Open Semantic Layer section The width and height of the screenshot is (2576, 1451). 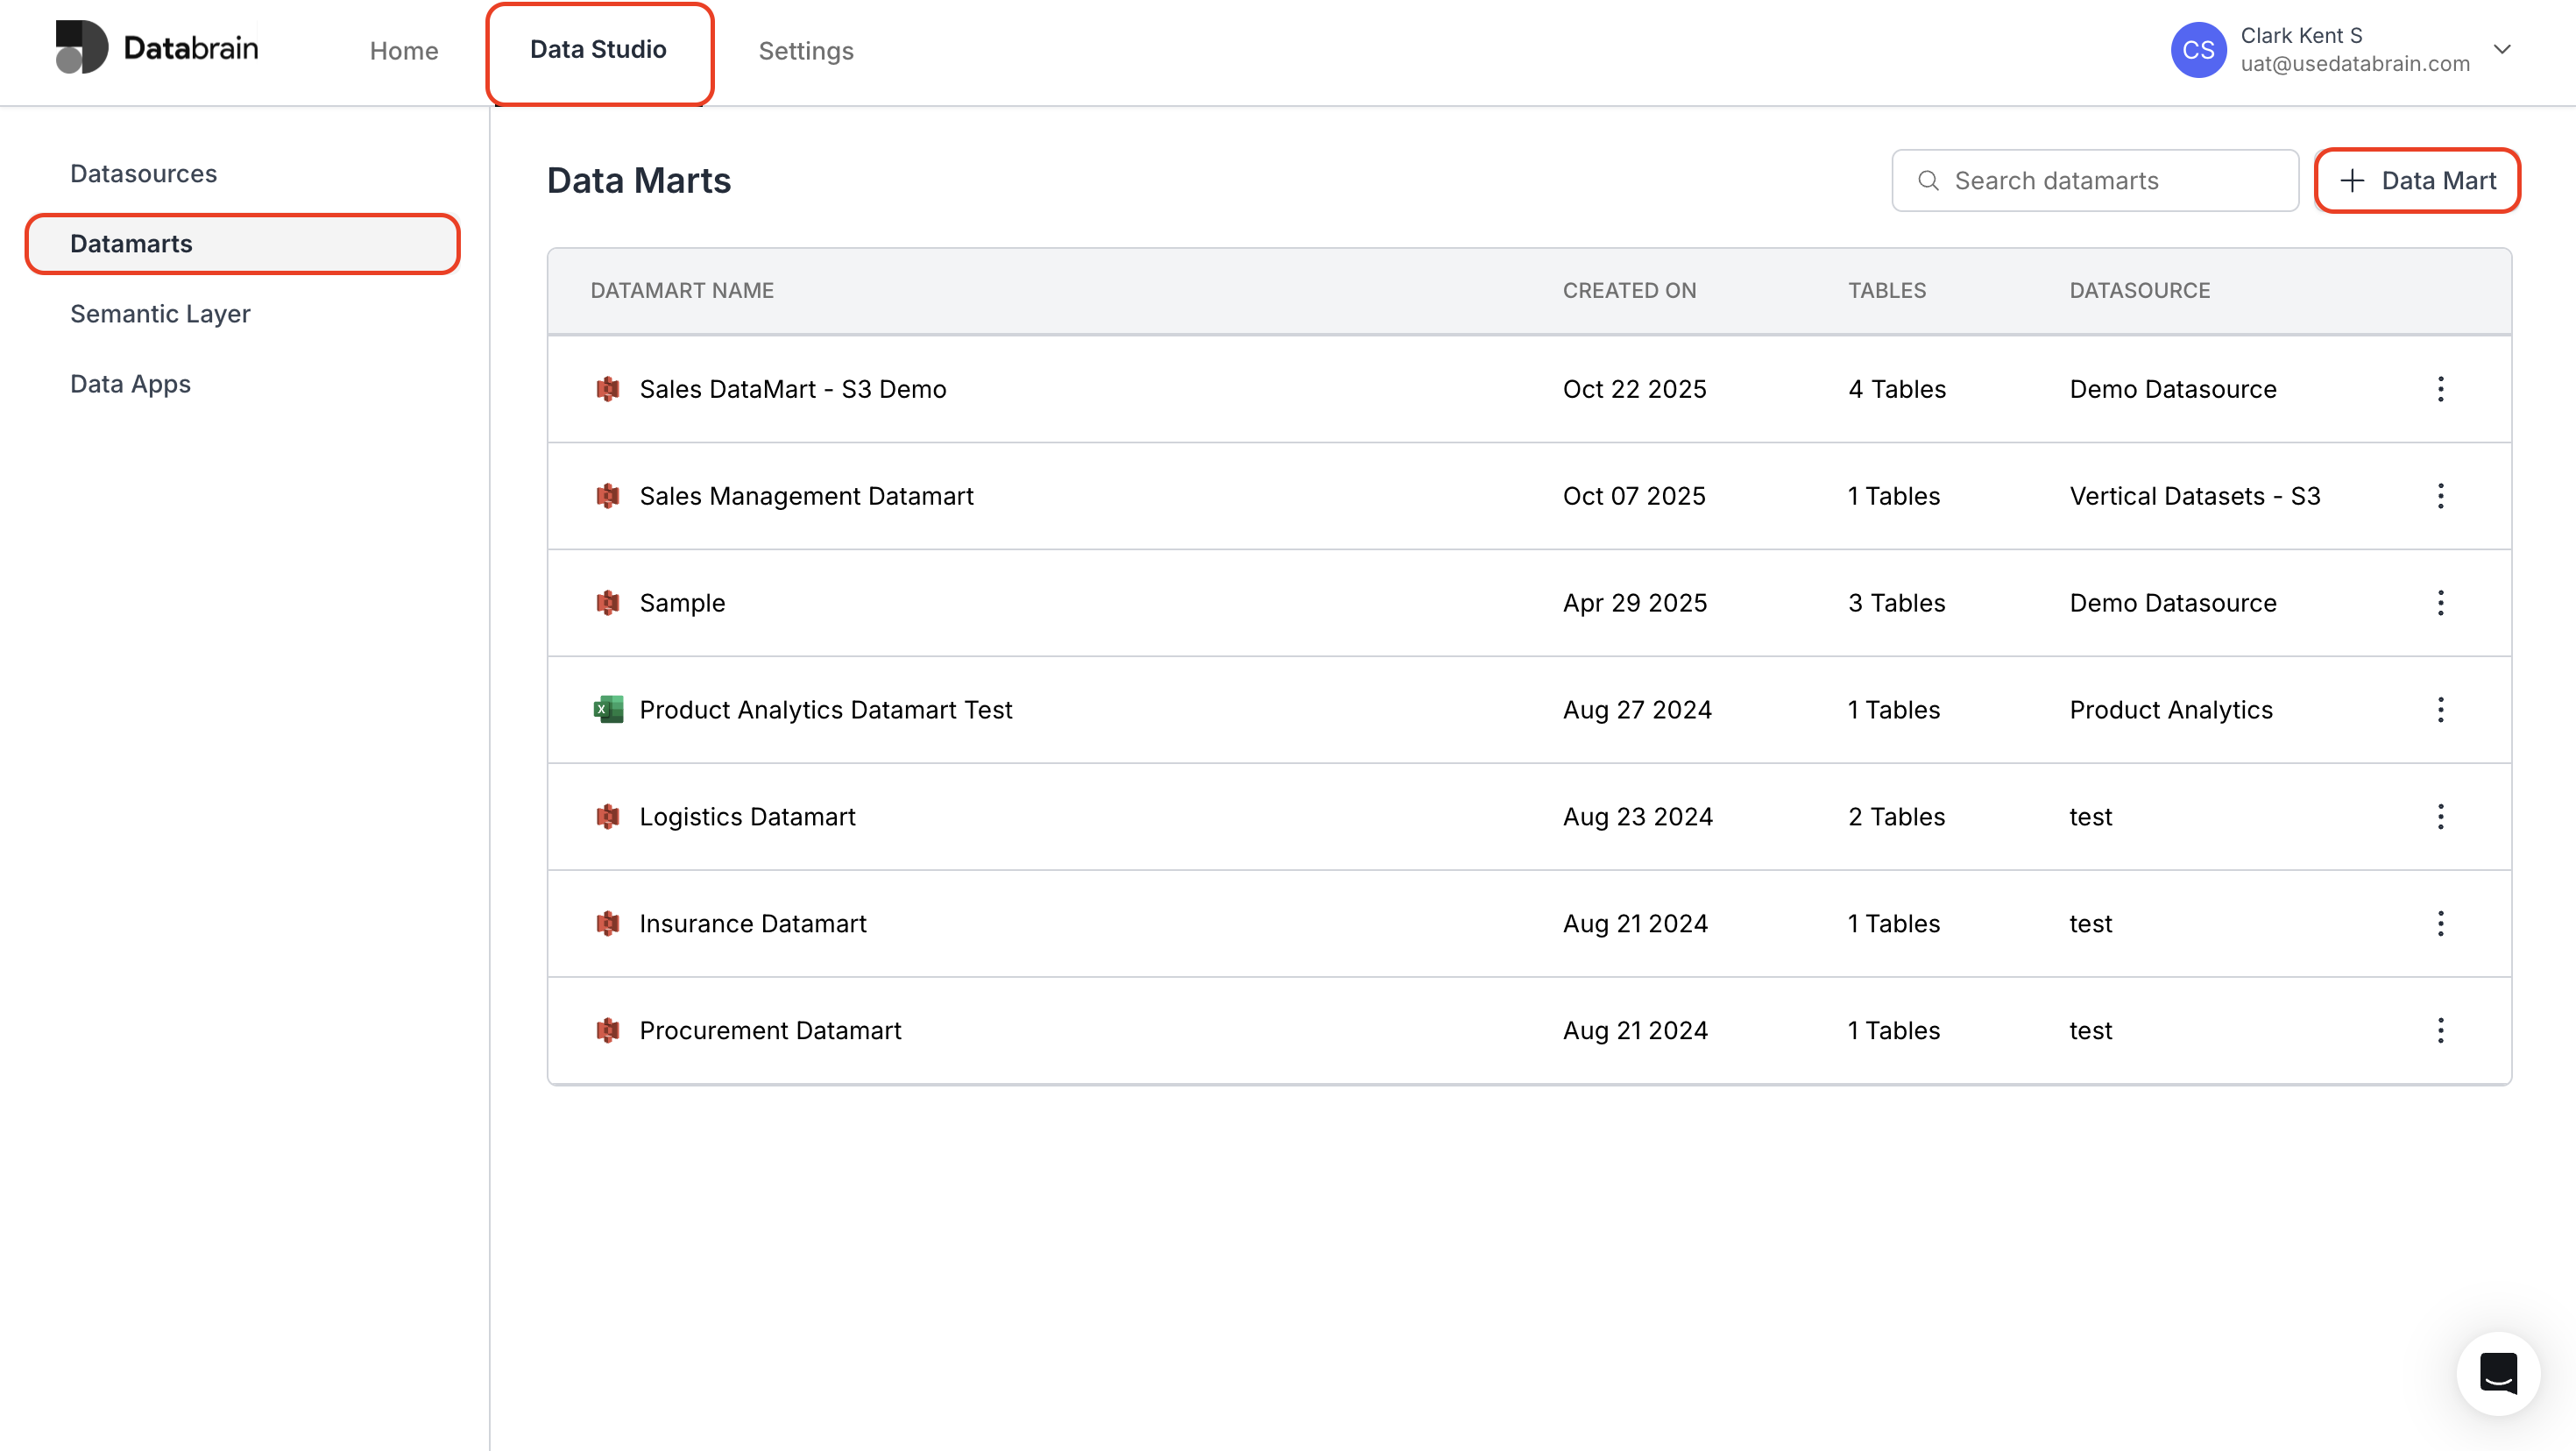(x=160, y=314)
